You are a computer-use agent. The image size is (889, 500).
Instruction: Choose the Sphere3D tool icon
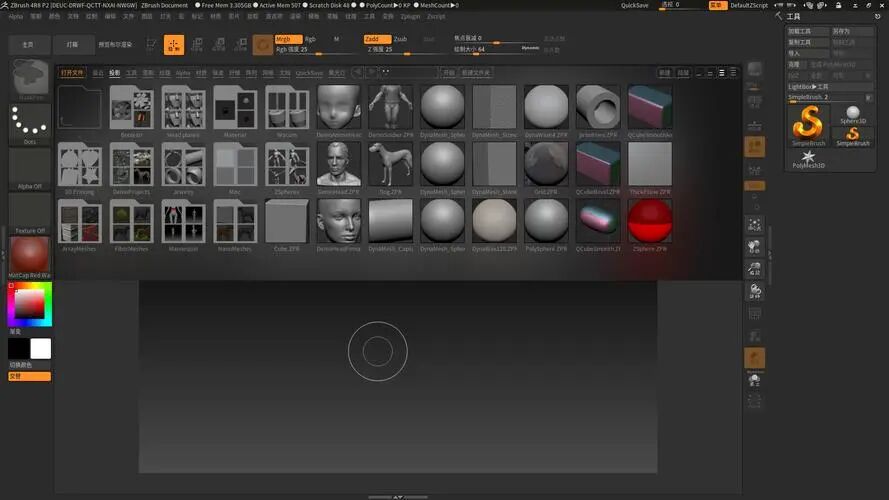pos(853,115)
